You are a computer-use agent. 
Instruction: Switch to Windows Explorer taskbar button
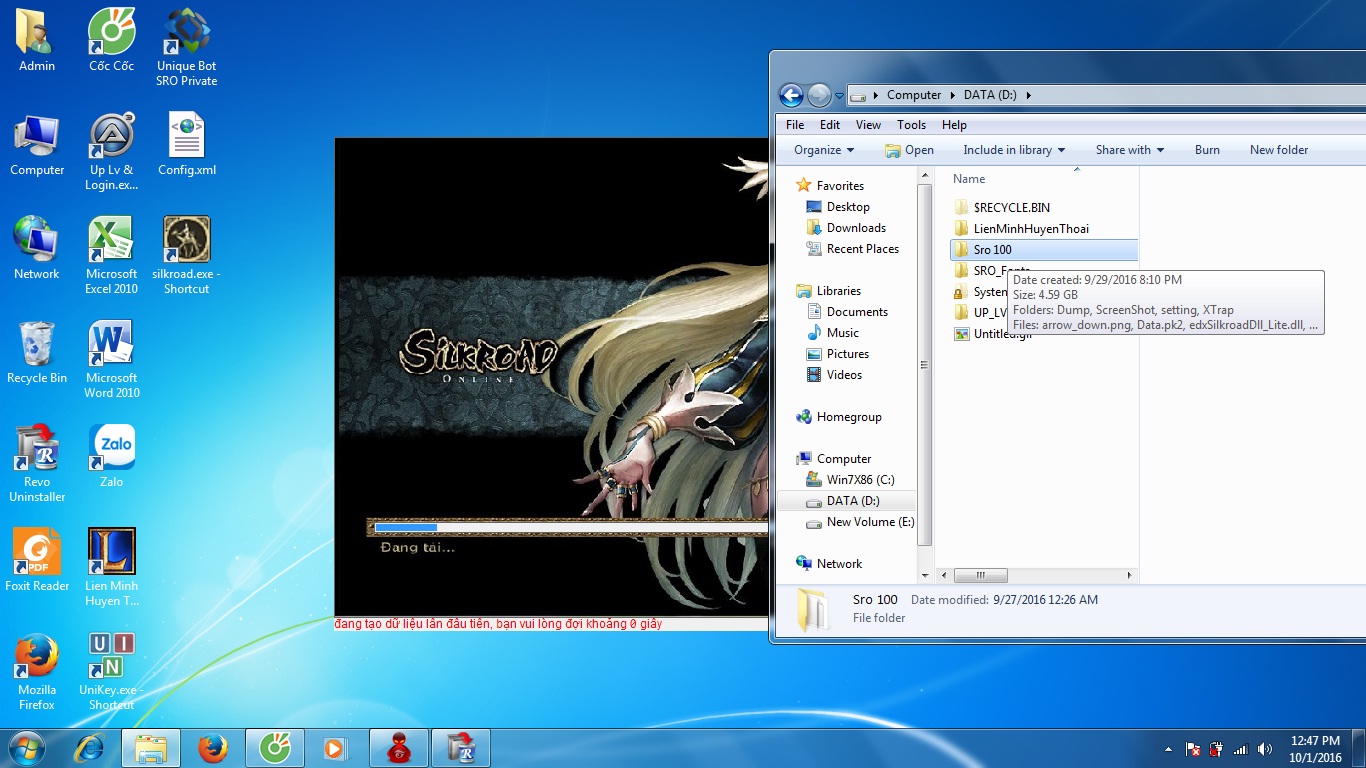tap(151, 748)
